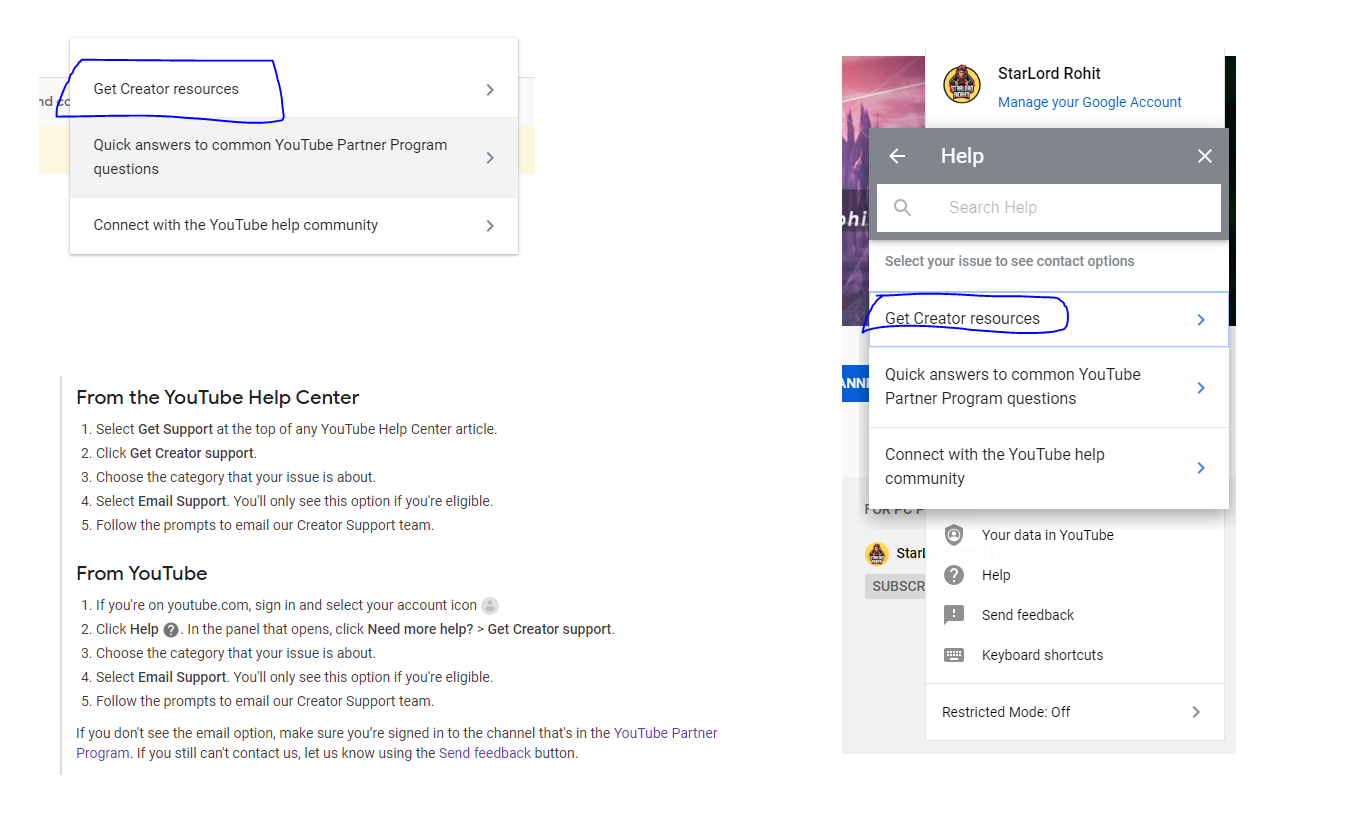
Task: Type-focus the Search Help field
Action: (x=1049, y=208)
